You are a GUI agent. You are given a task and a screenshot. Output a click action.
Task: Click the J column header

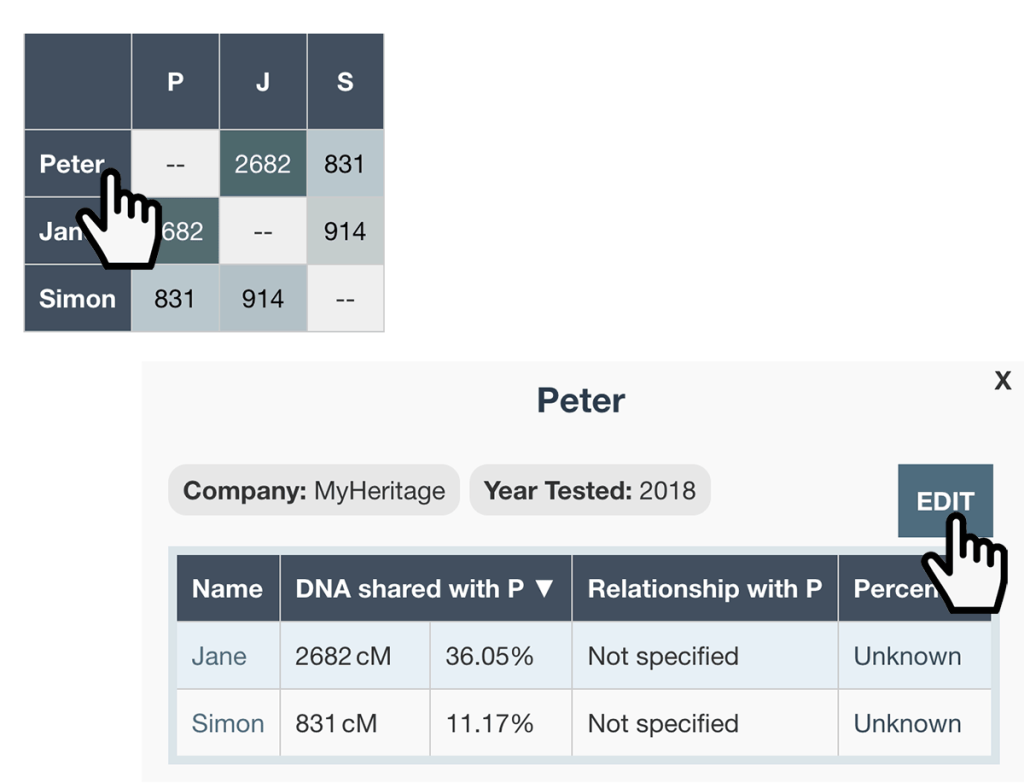point(262,82)
